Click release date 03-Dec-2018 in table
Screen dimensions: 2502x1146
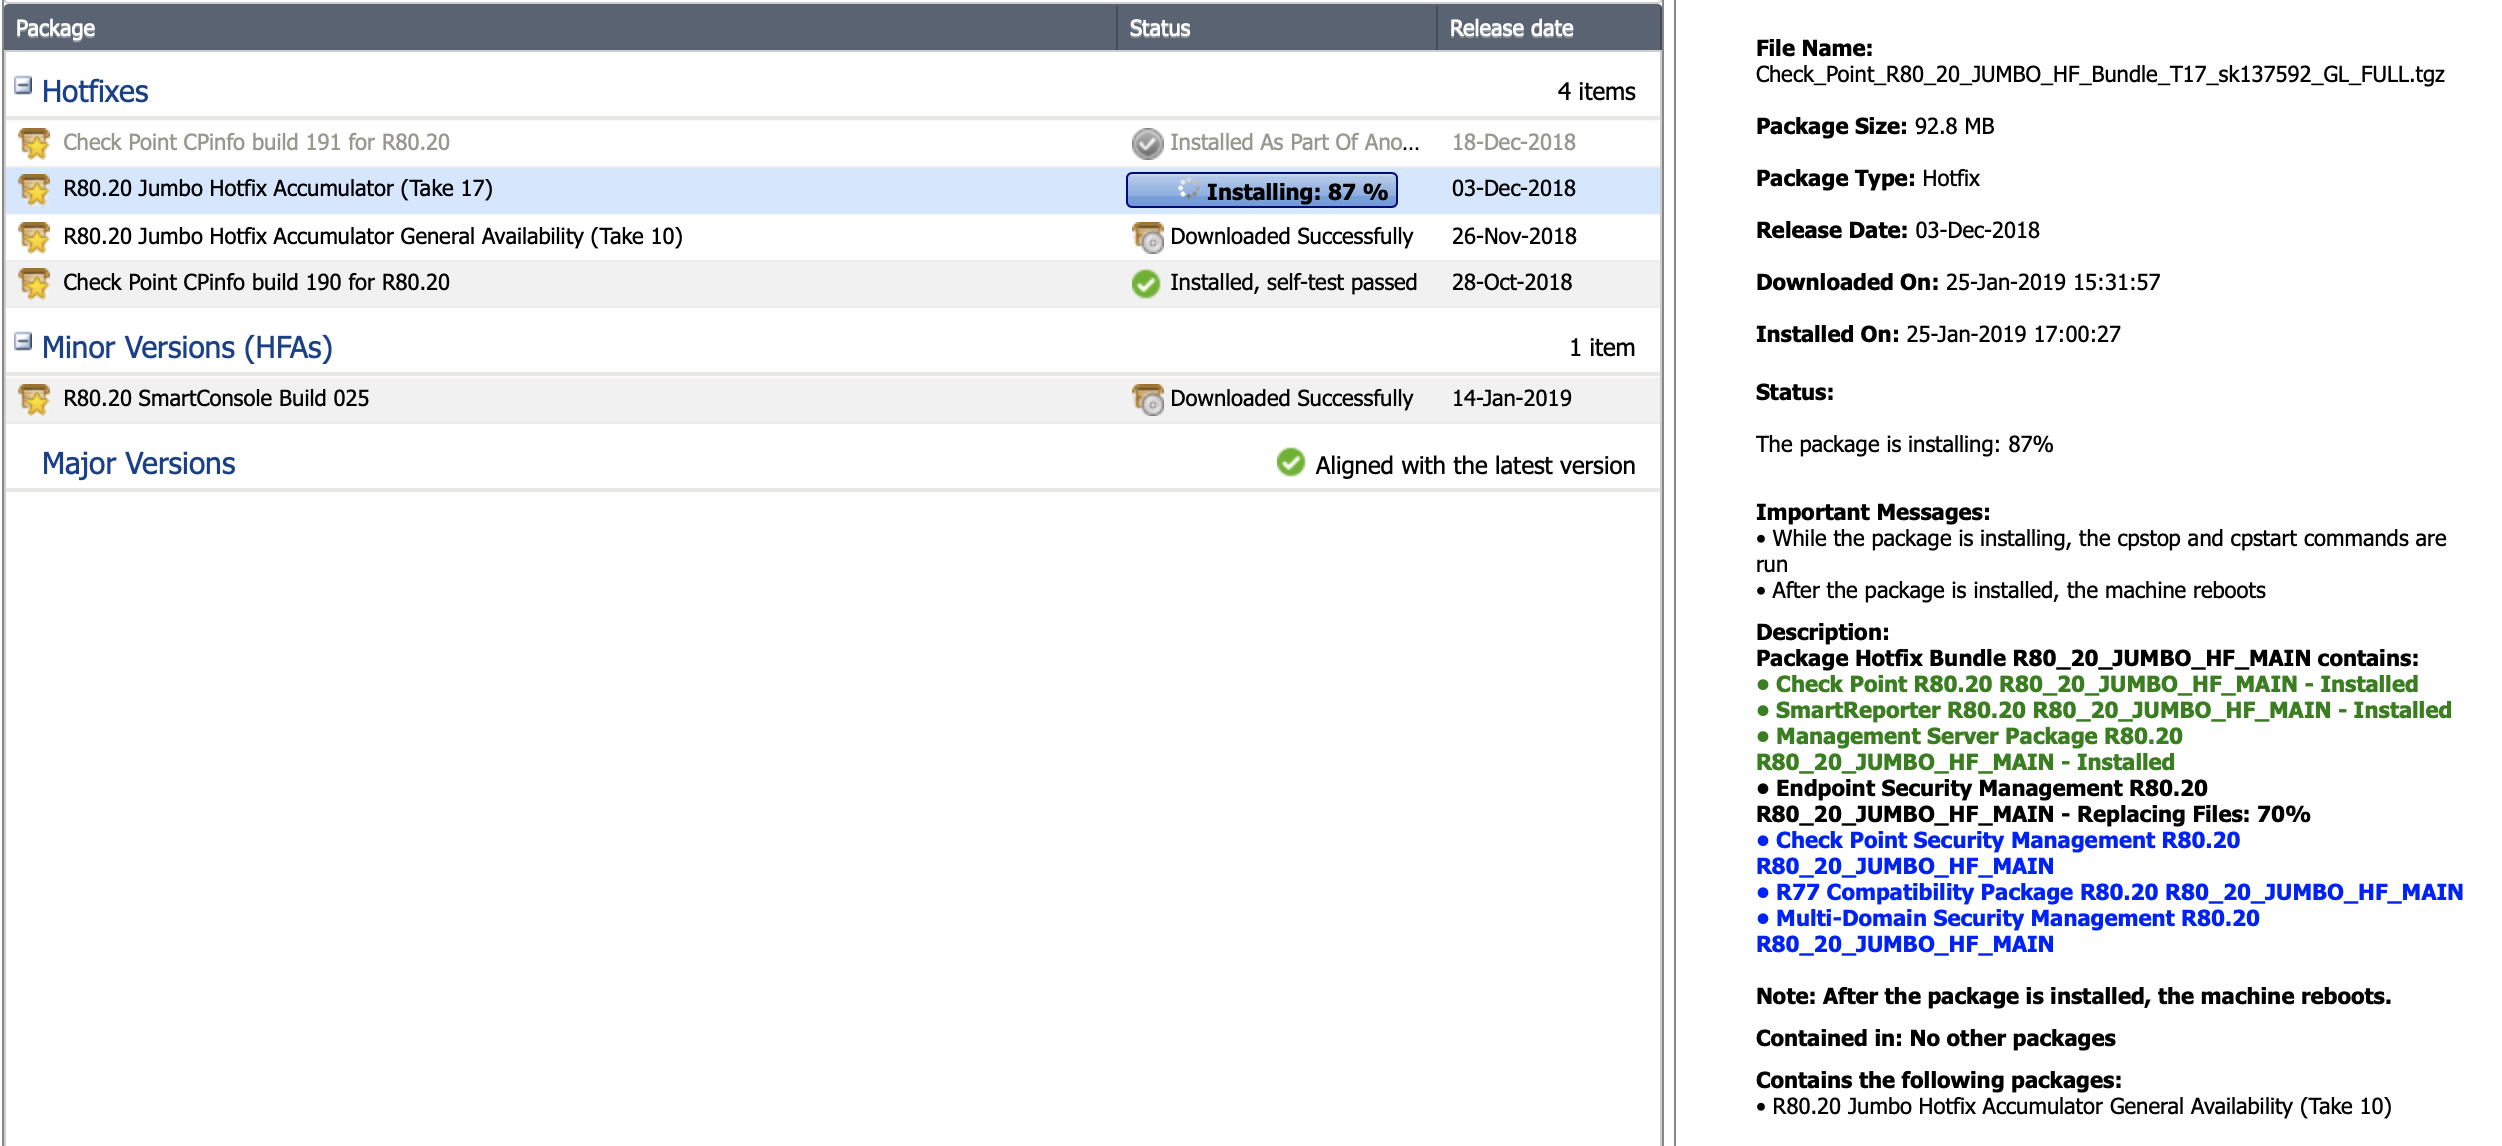tap(1514, 188)
